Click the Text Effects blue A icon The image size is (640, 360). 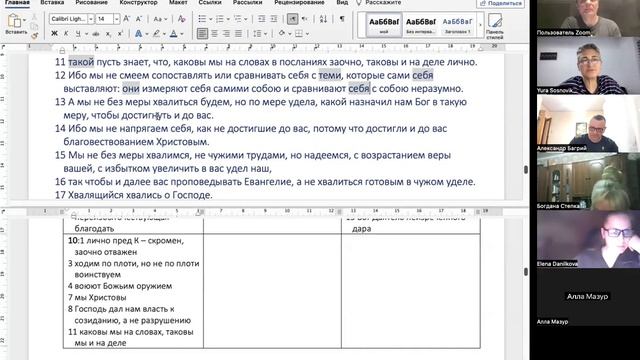pyautogui.click(x=138, y=34)
